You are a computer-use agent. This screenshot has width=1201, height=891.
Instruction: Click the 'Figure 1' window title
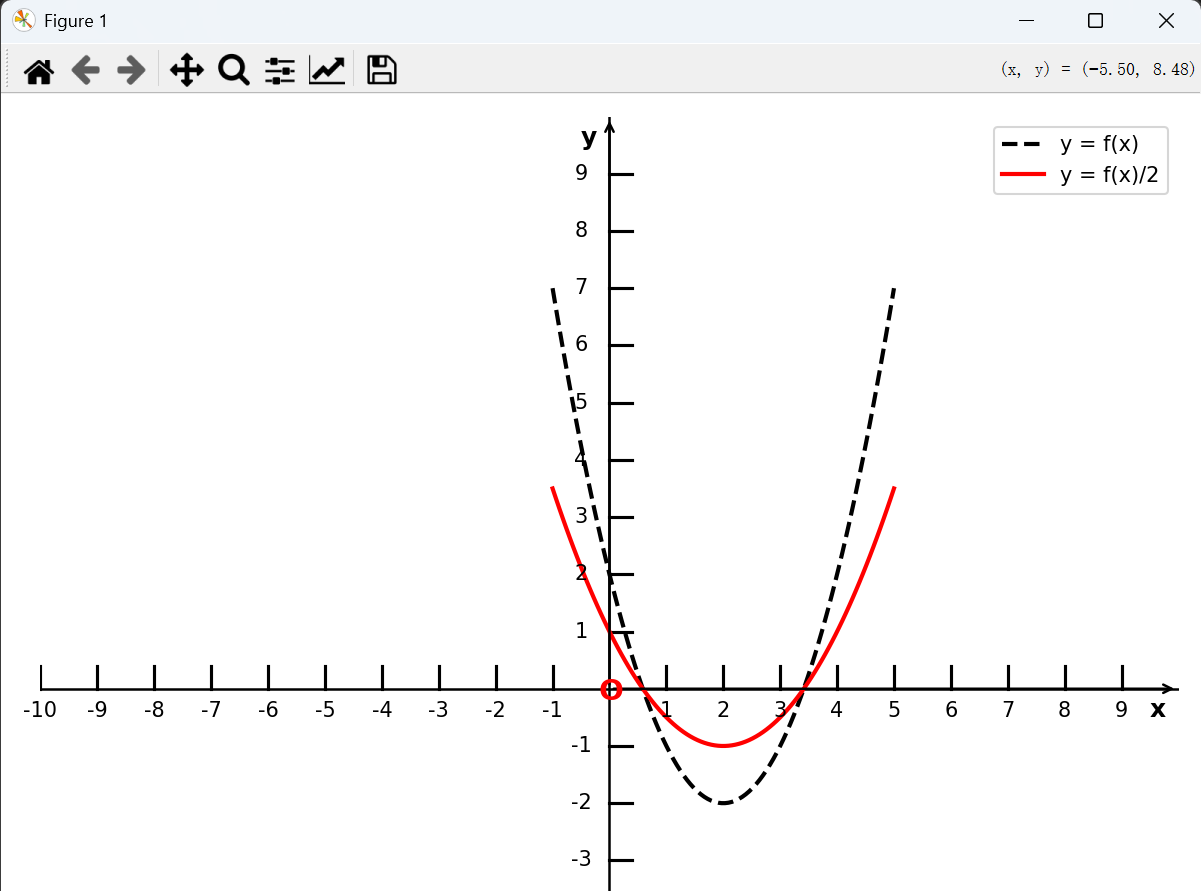tap(76, 21)
